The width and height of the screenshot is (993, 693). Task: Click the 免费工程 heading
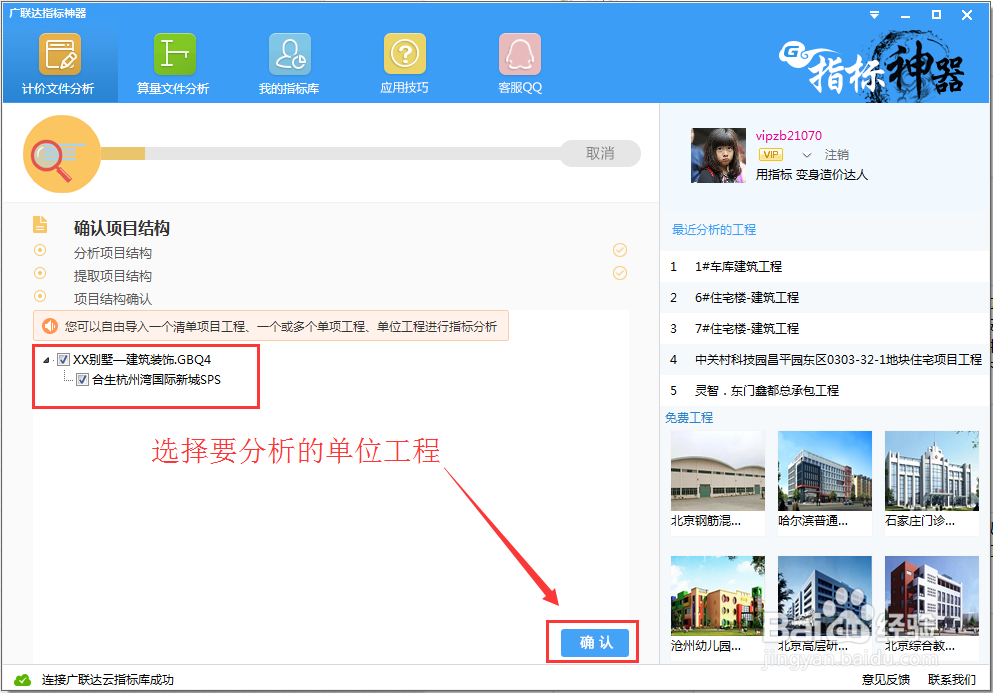click(x=689, y=417)
